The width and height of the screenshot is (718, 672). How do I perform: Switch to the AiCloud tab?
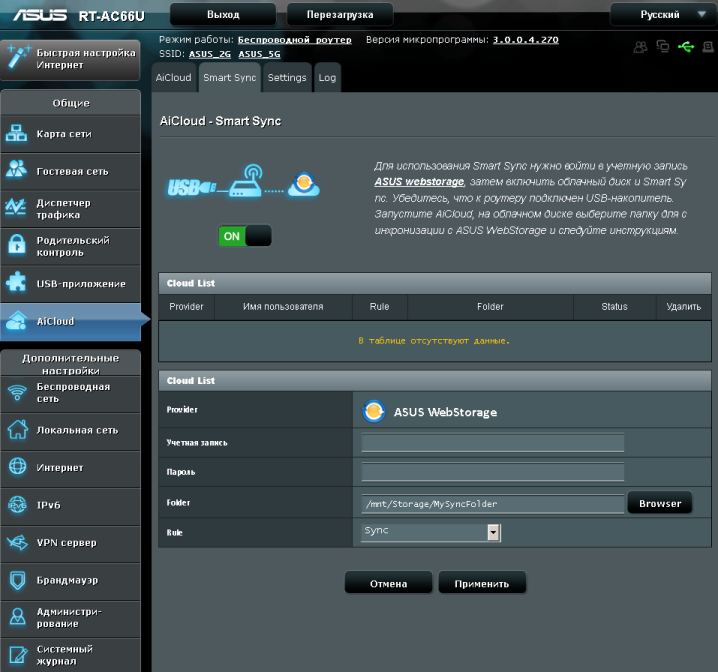pos(174,77)
